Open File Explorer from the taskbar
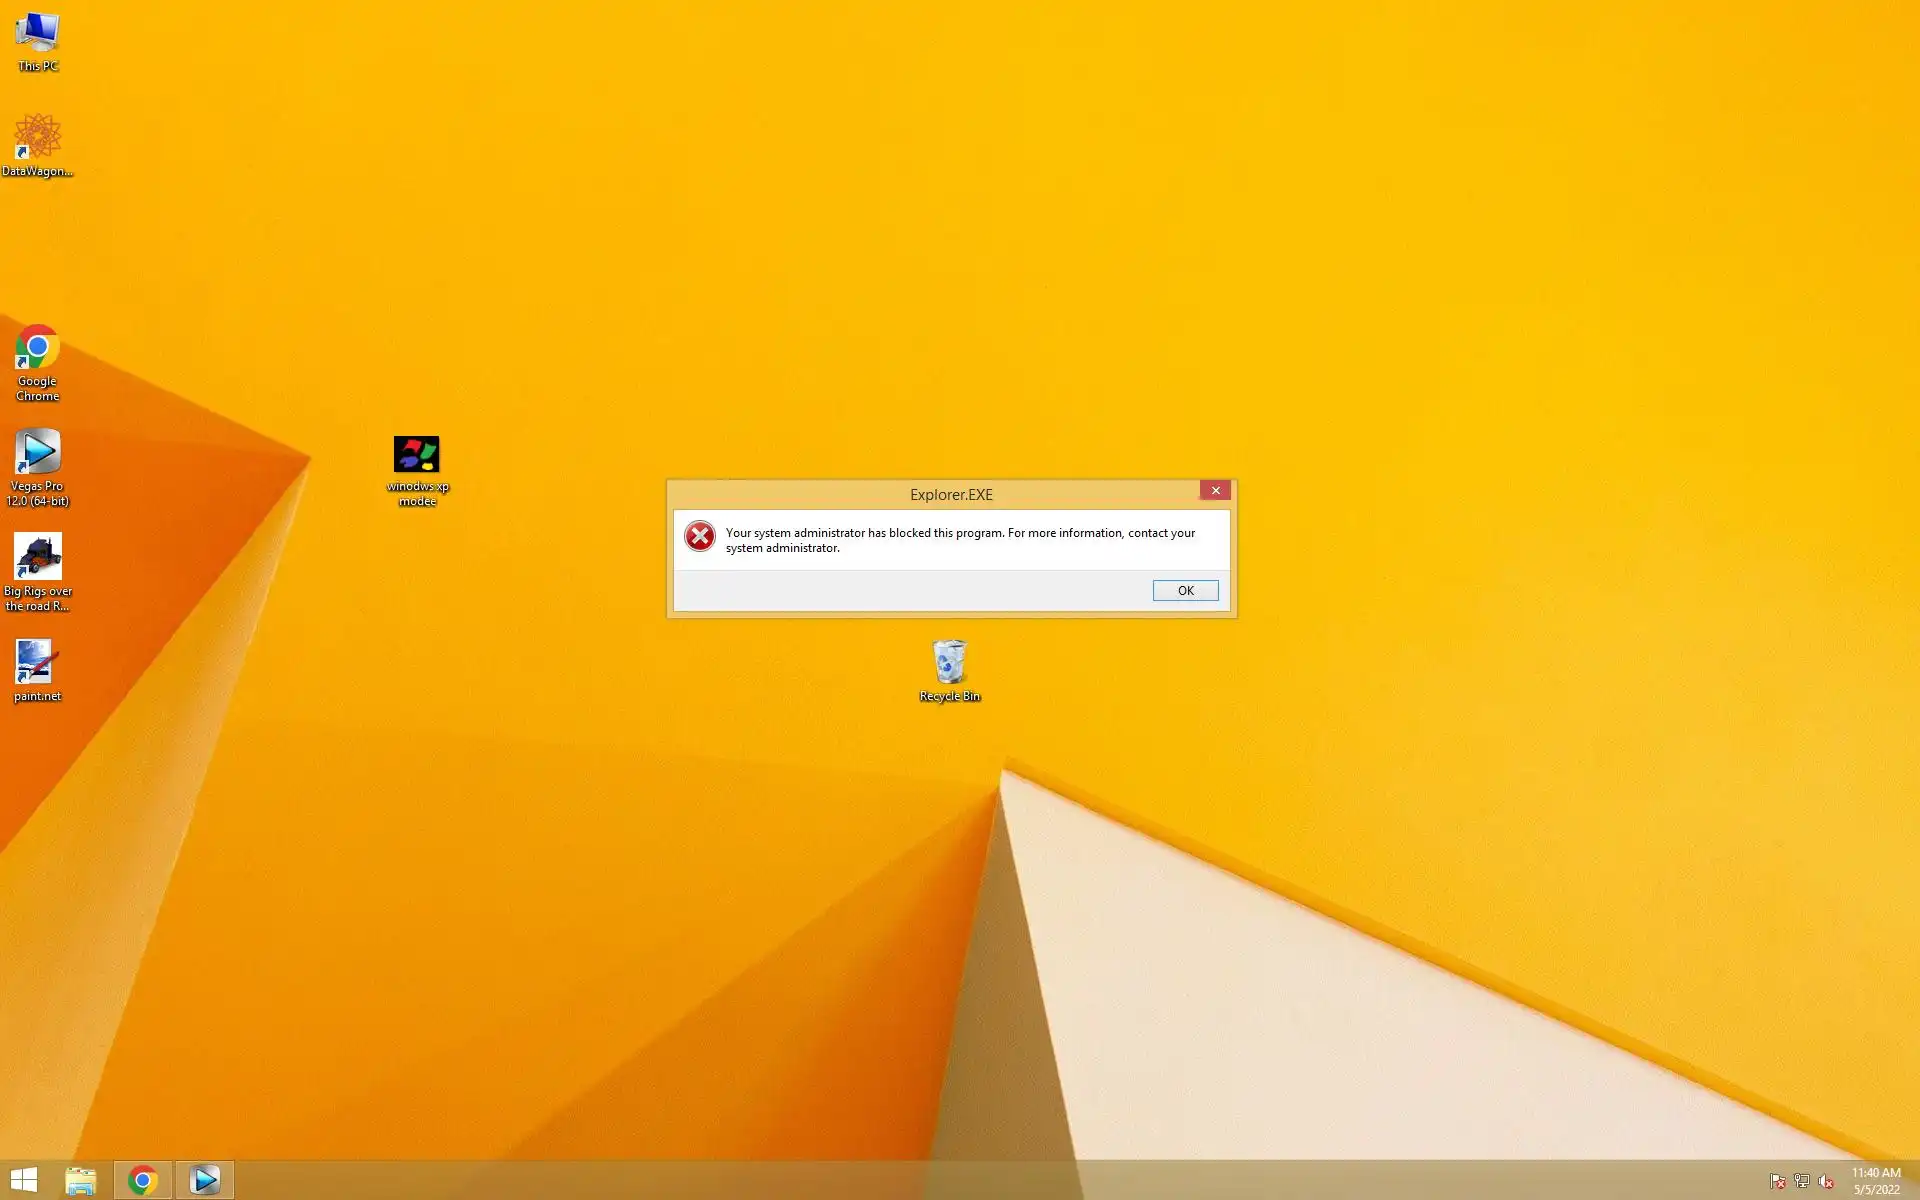Image resolution: width=1920 pixels, height=1200 pixels. (81, 1181)
